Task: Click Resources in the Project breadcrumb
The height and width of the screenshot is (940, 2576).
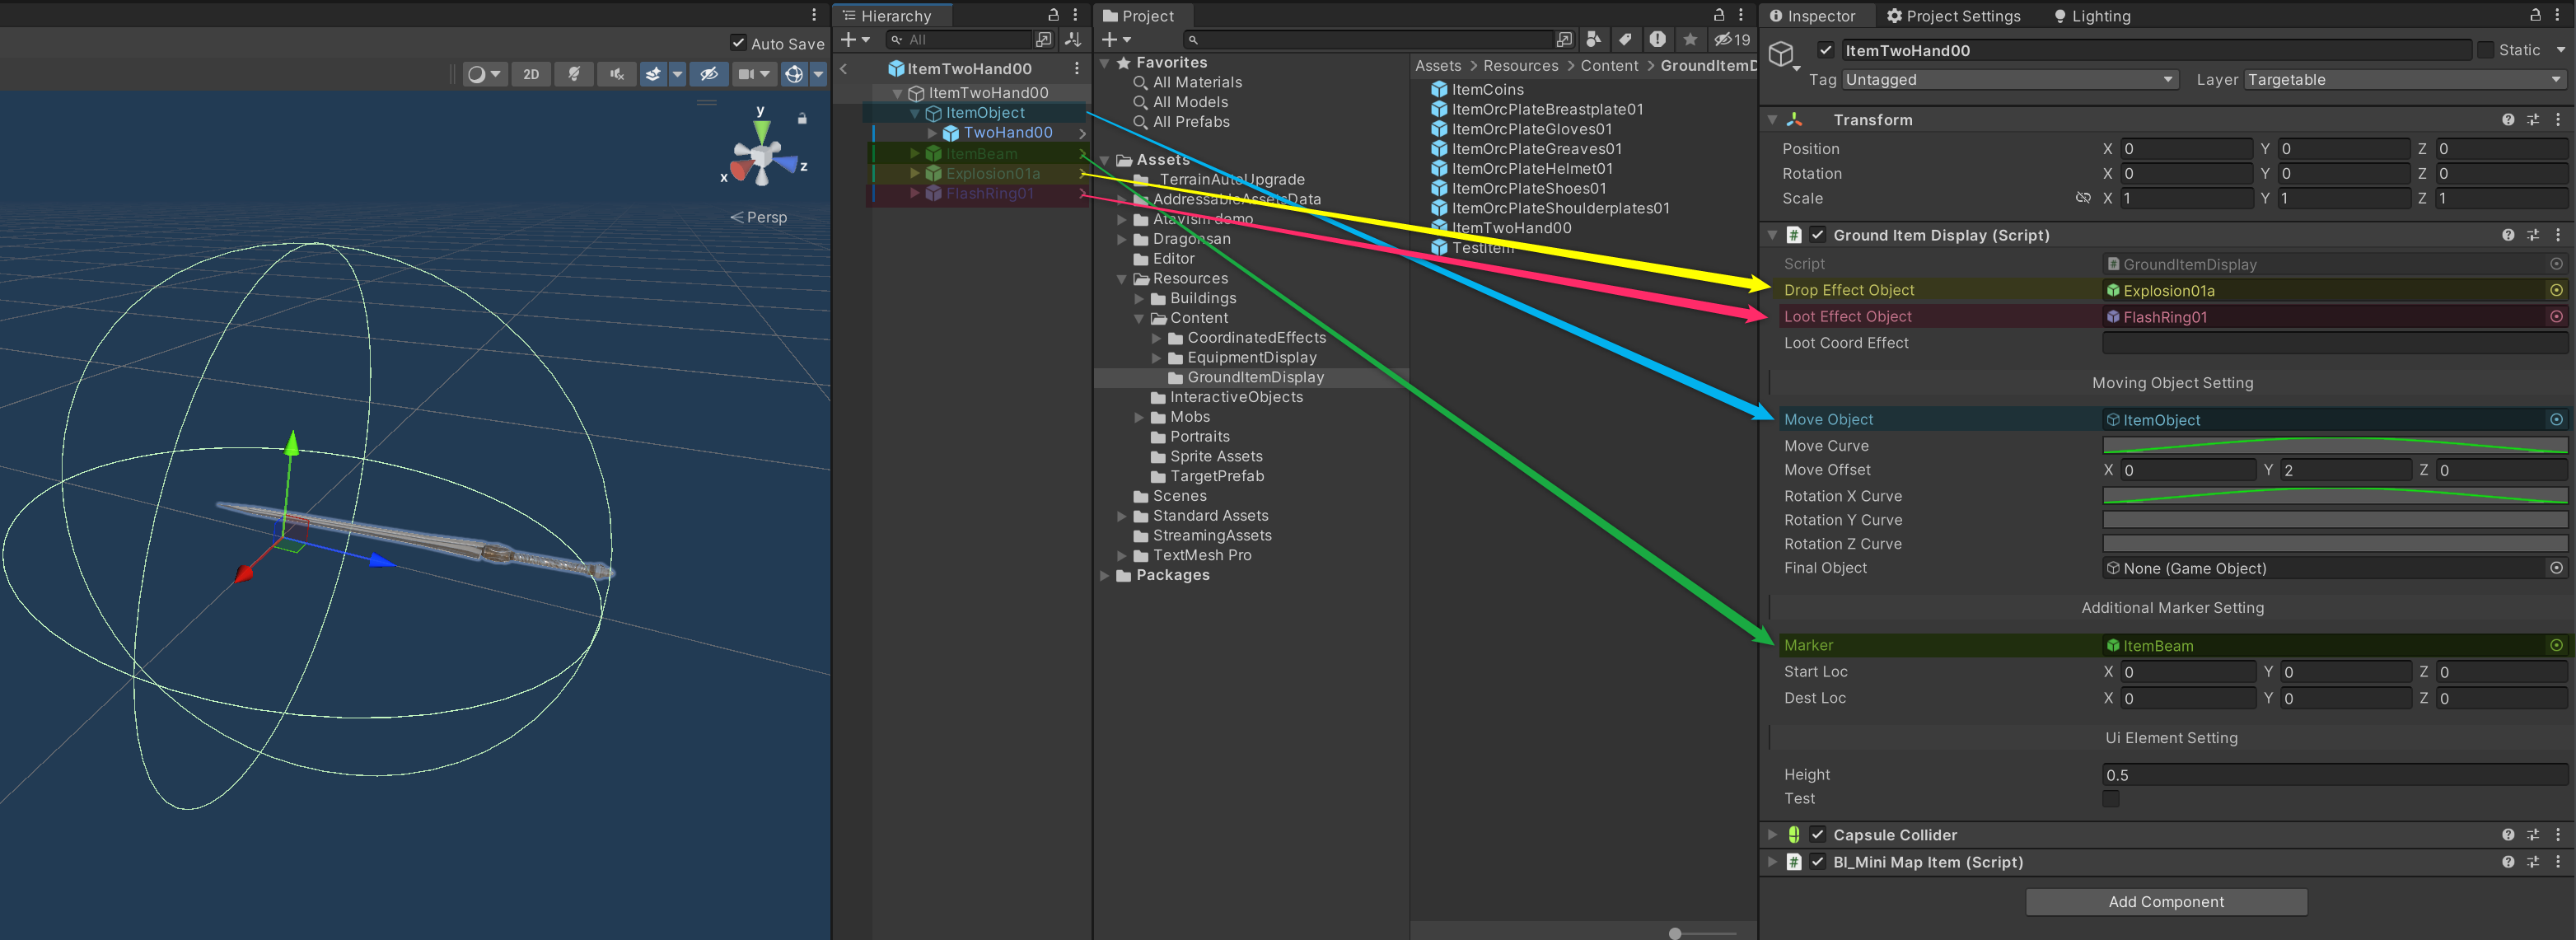Action: point(1520,66)
